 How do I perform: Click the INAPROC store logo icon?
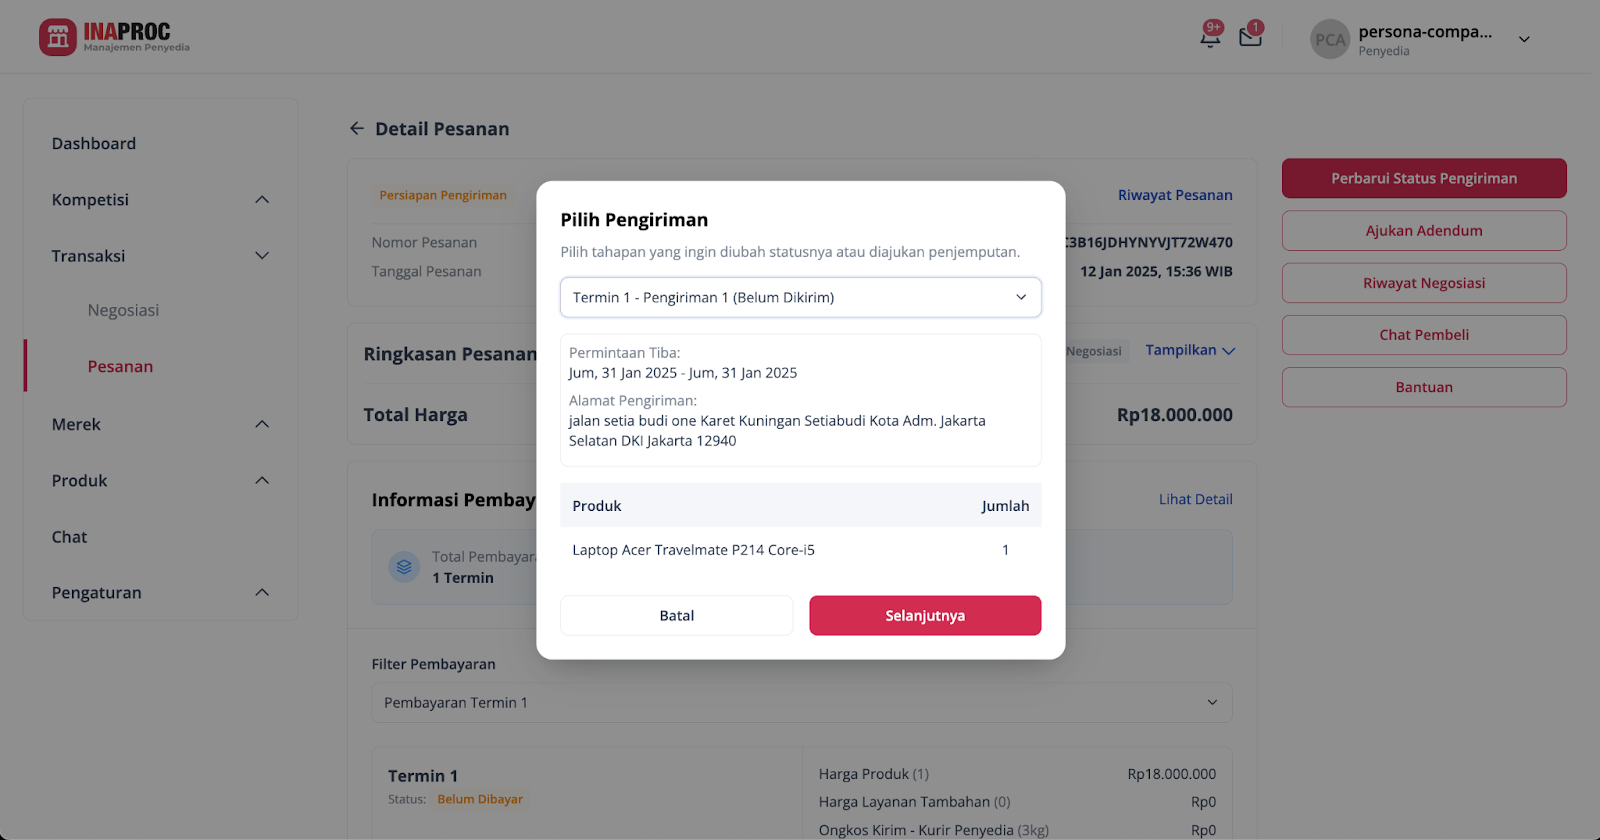[58, 37]
